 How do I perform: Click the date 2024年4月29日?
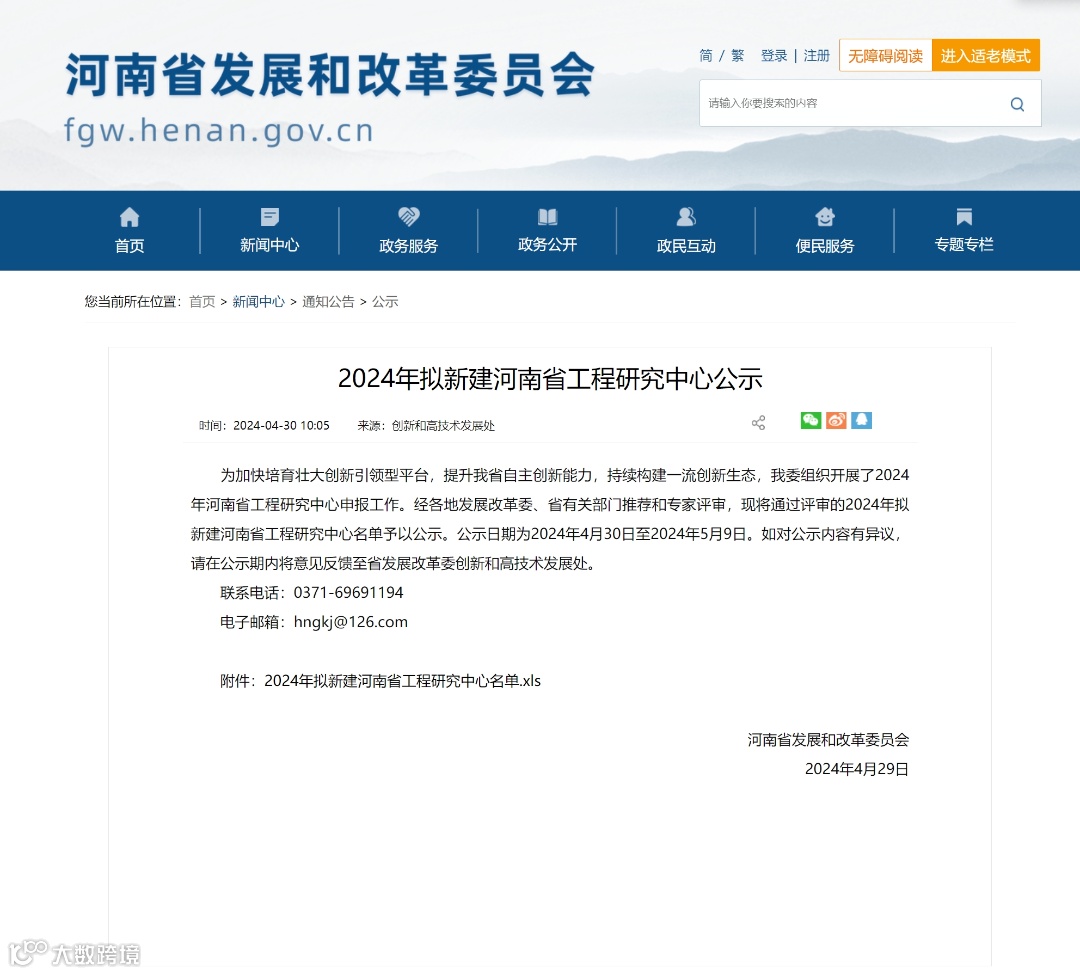(x=857, y=769)
